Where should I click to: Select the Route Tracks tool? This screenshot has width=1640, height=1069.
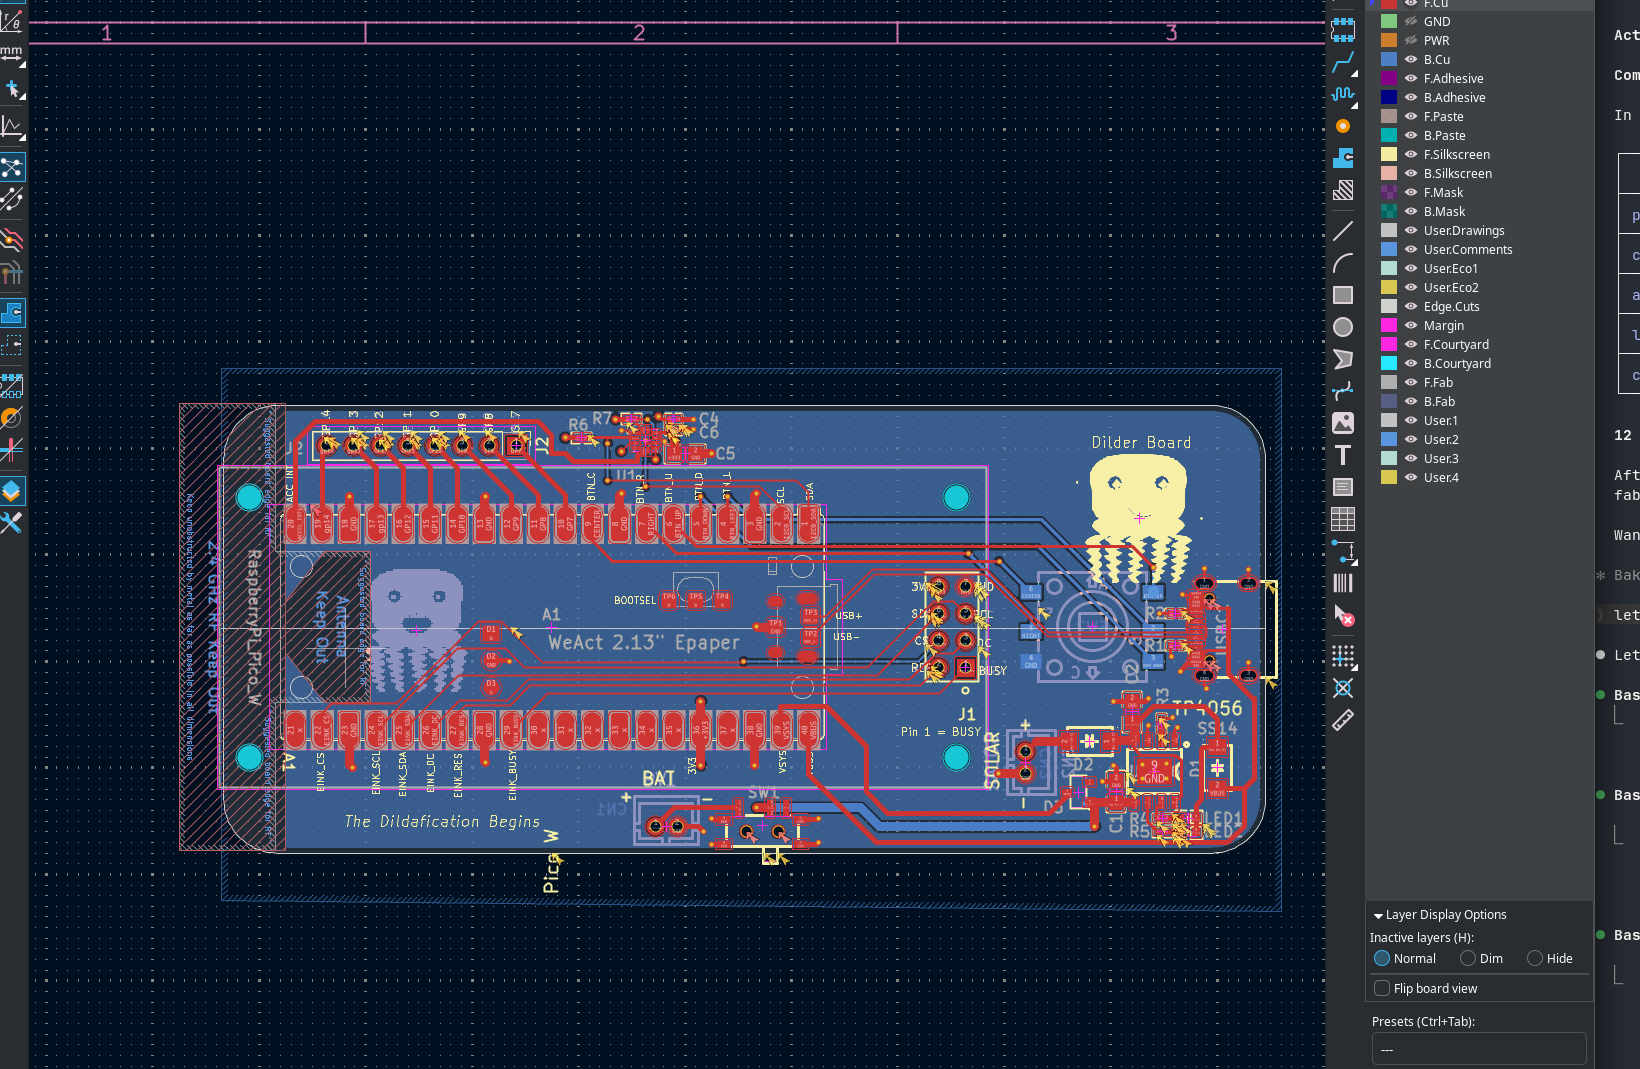(1343, 63)
